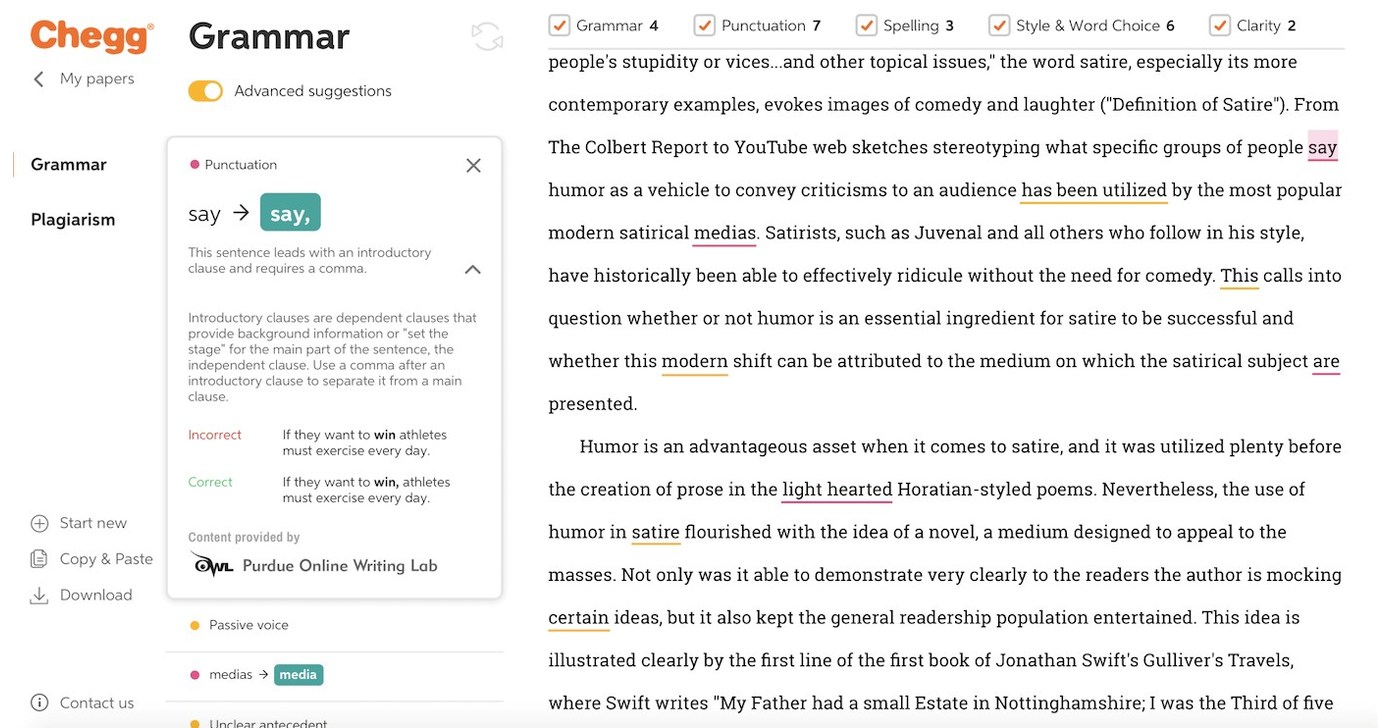Click the original word 'say' in card

click(204, 213)
